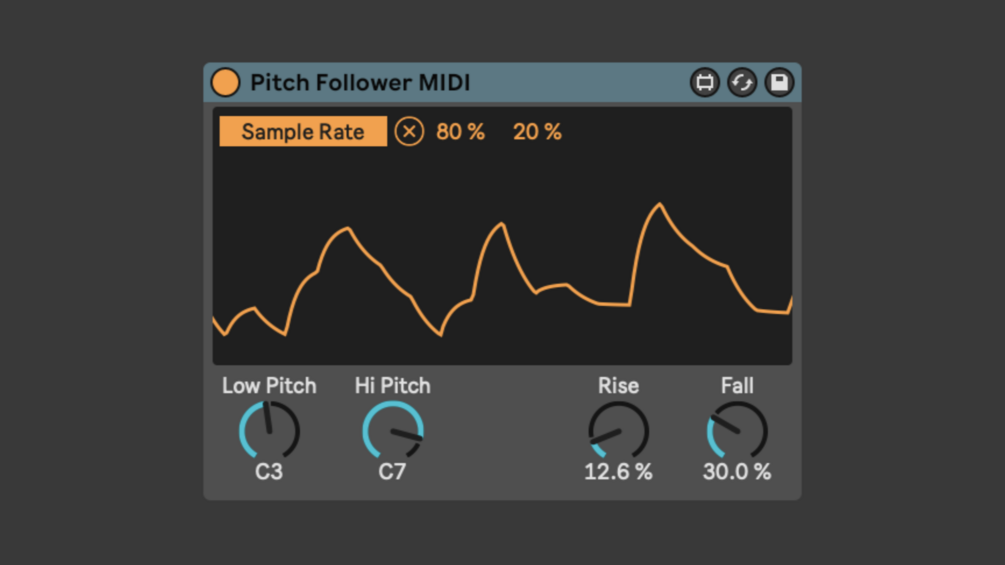The height and width of the screenshot is (565, 1005).
Task: Toggle the Sample Rate button
Action: click(303, 131)
